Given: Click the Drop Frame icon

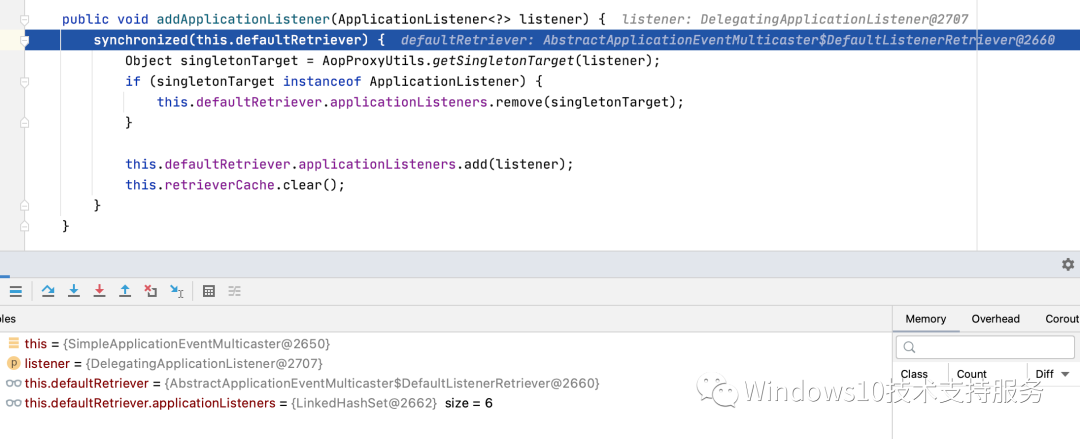Looking at the screenshot, I should tap(151, 292).
